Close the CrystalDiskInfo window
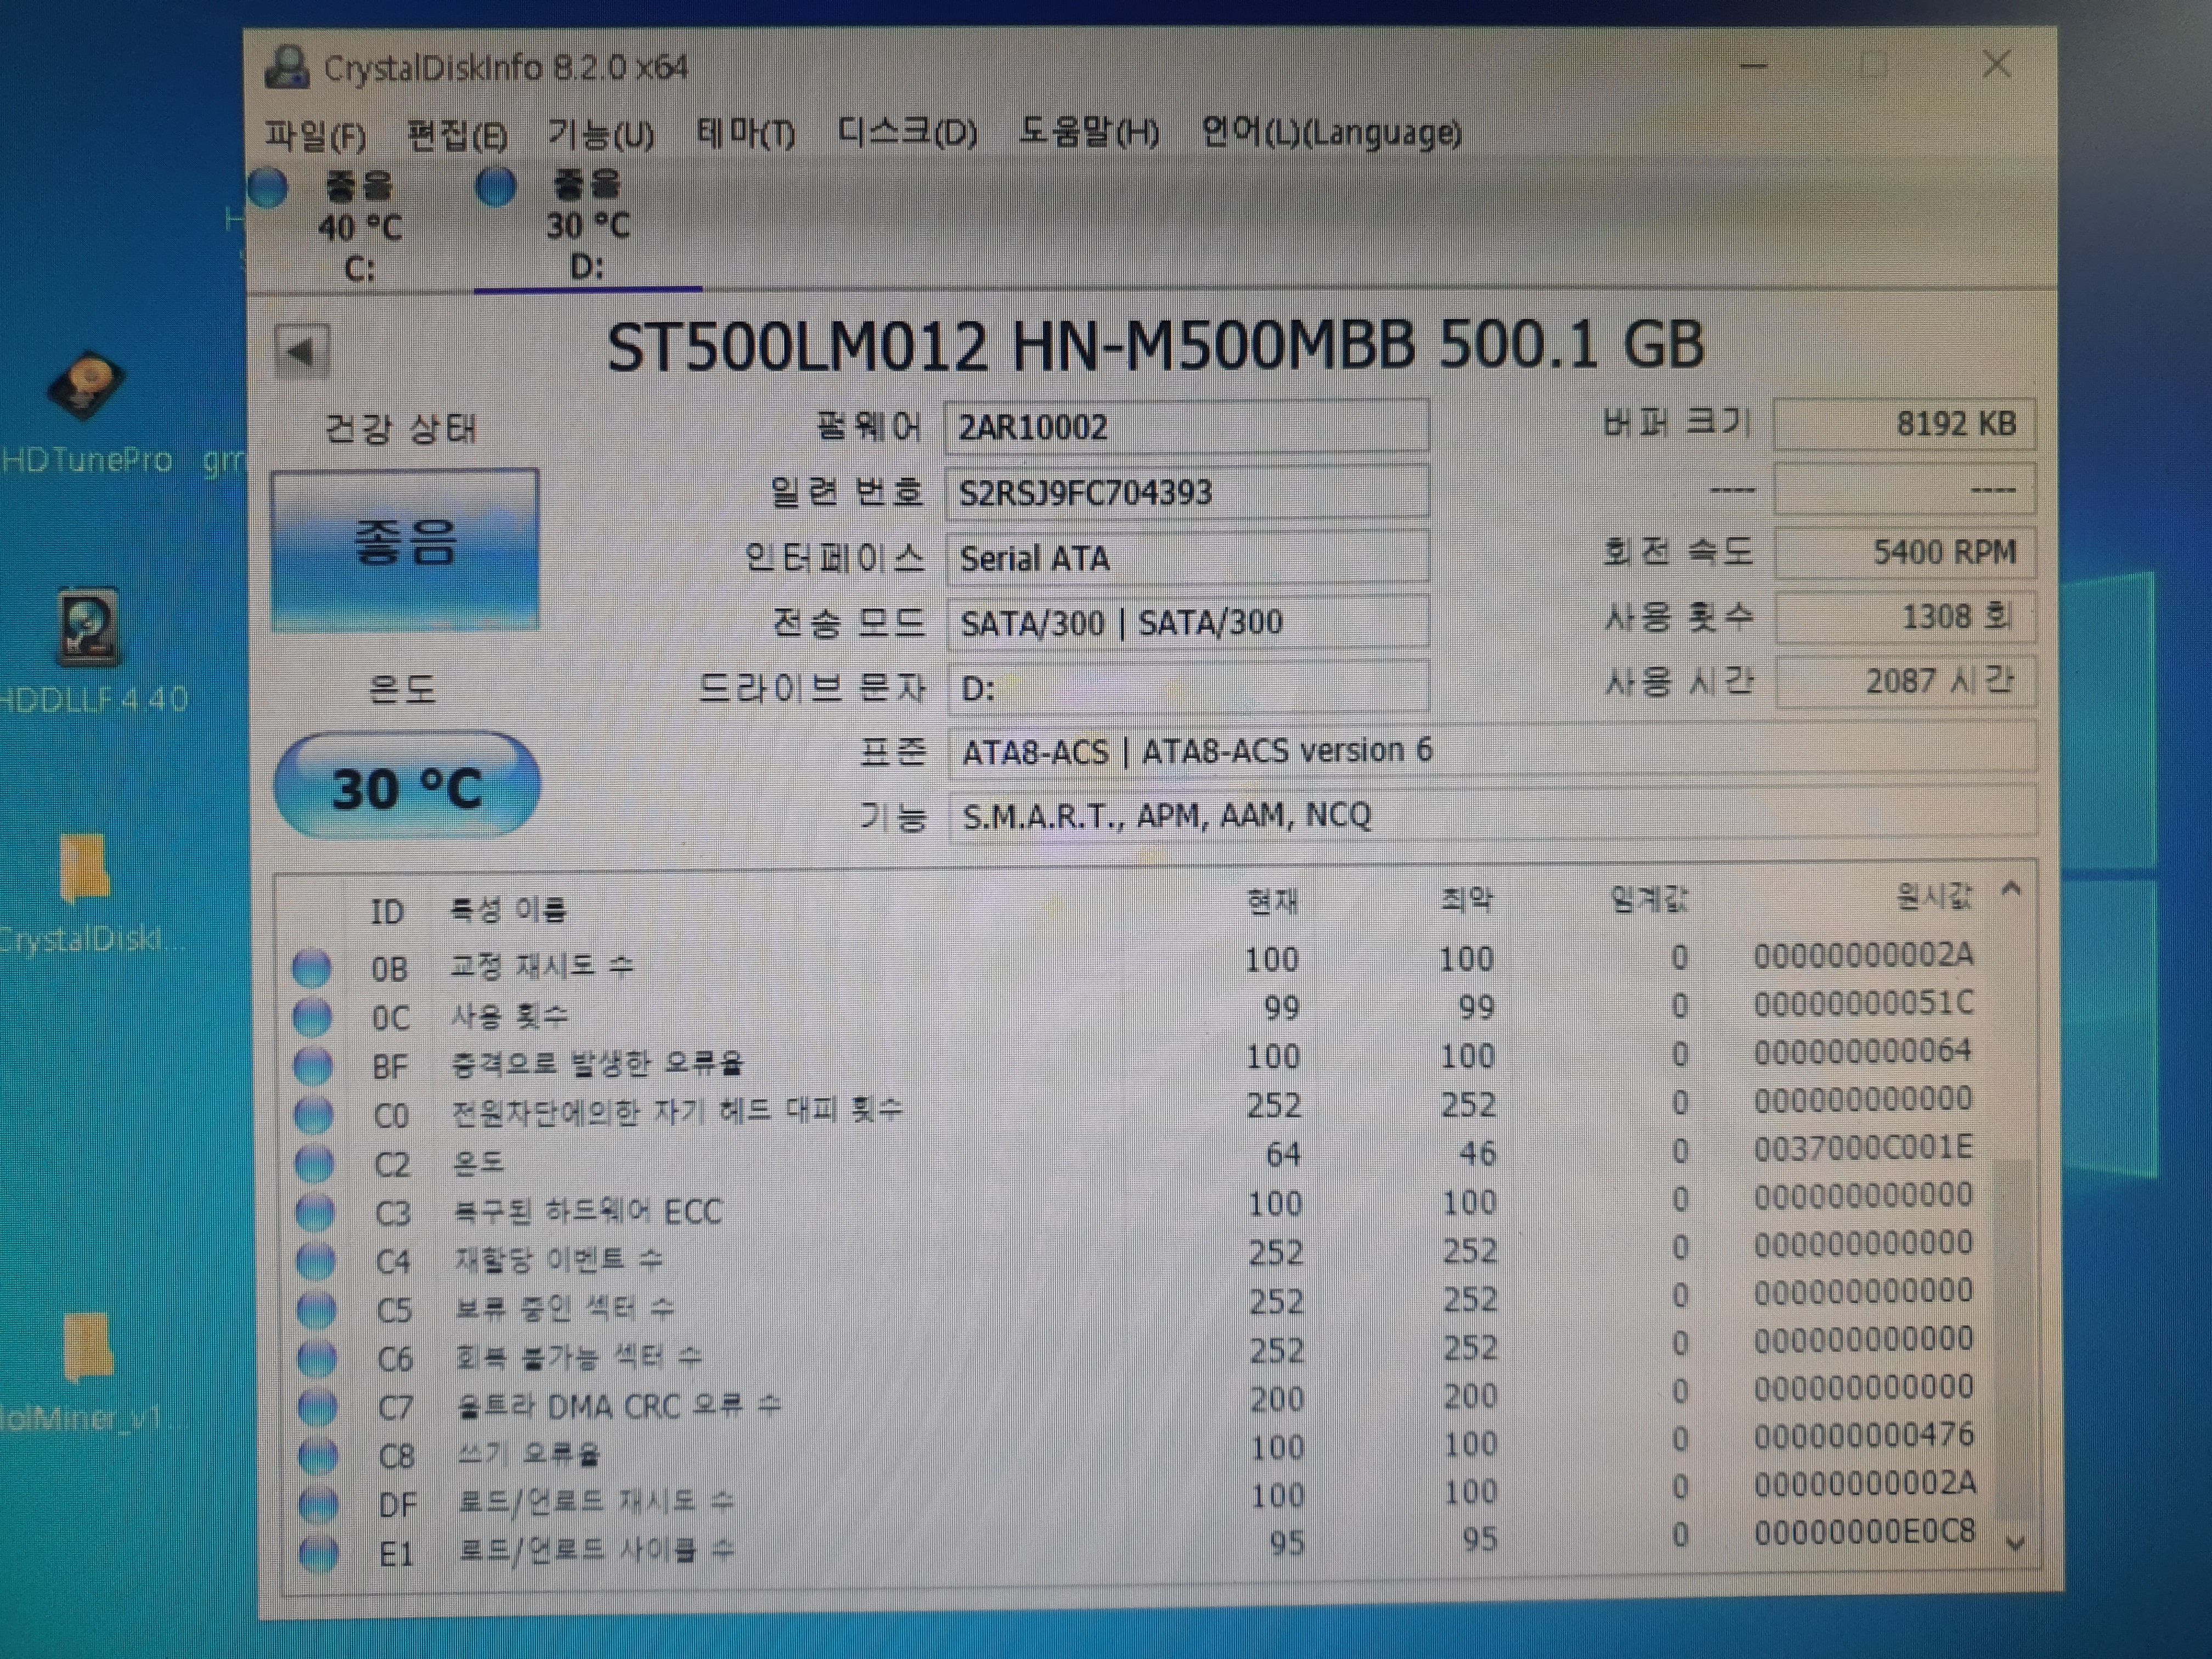Image resolution: width=2212 pixels, height=1659 pixels. (1997, 64)
